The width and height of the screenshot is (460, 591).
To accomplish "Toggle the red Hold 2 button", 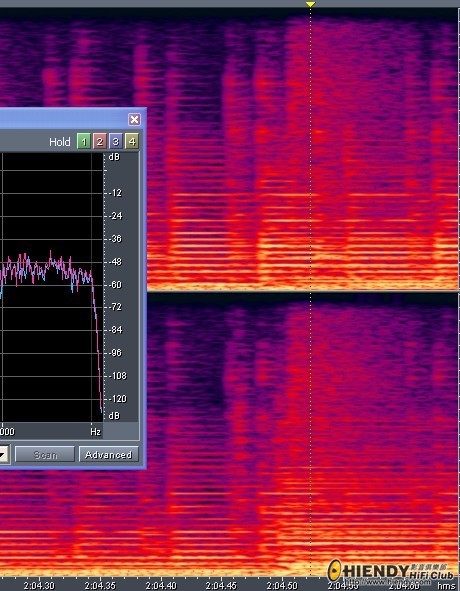I will (100, 142).
